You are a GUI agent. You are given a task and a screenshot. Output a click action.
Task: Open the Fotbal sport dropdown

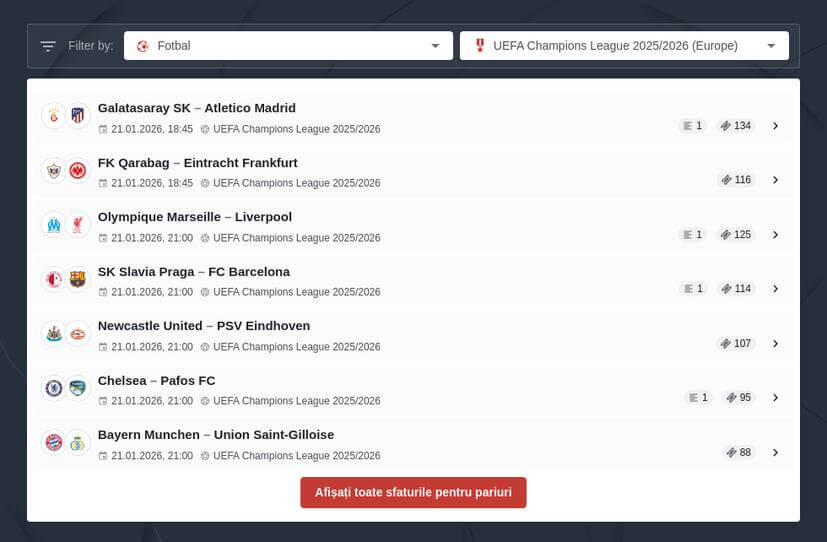[x=288, y=46]
